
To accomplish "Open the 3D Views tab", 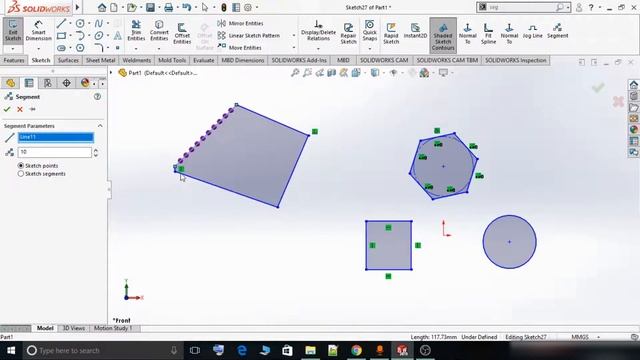I will 73,328.
